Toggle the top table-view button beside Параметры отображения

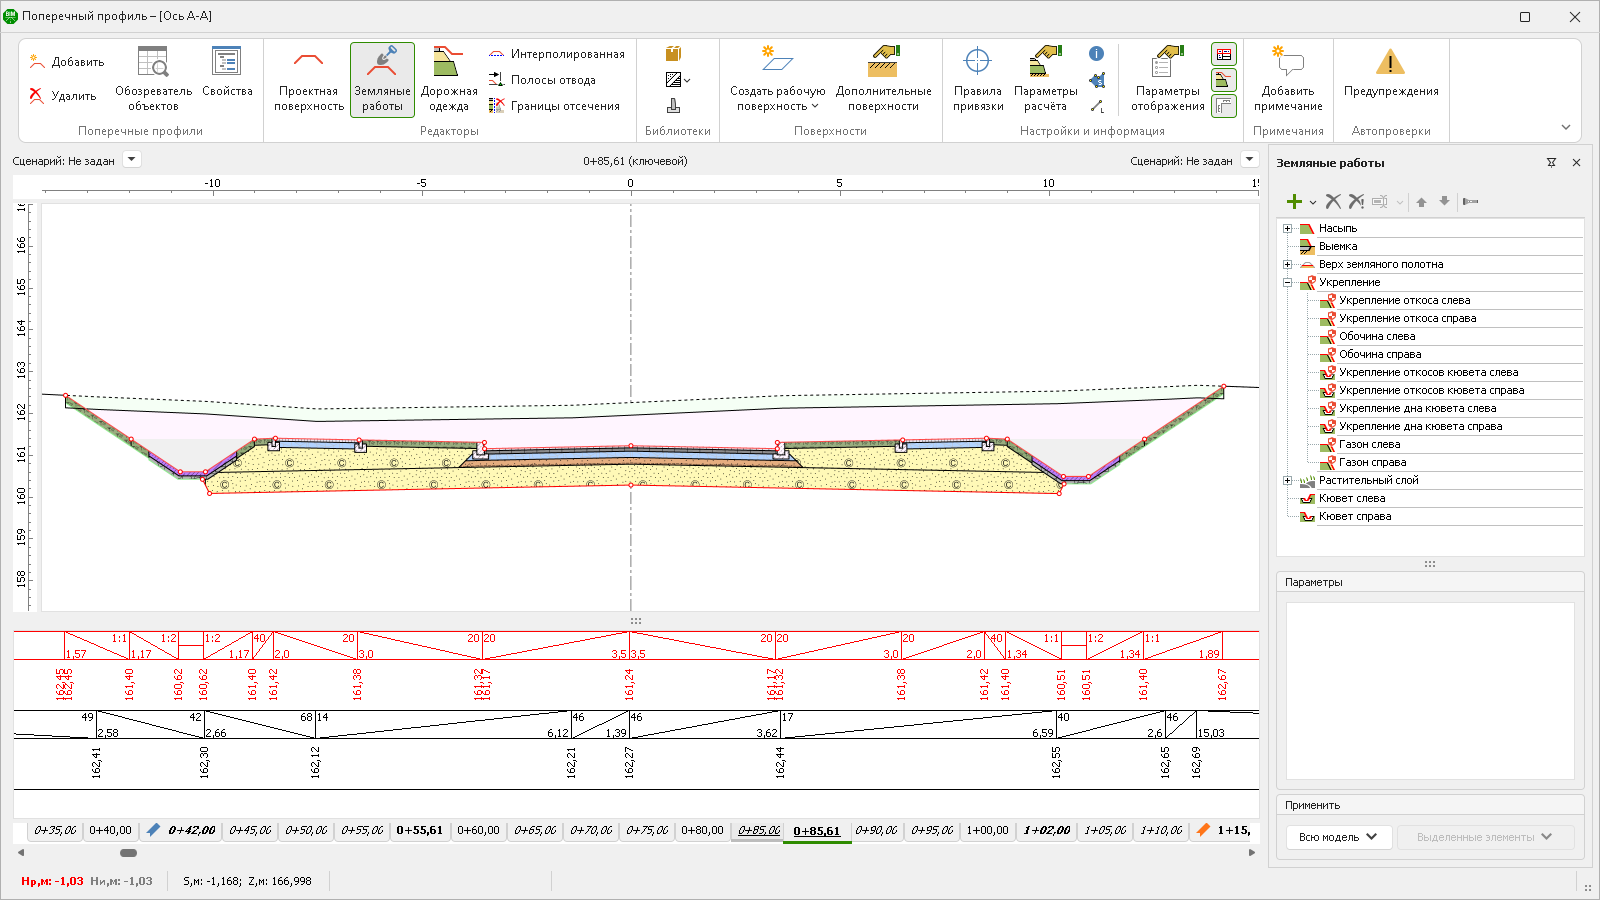1223,54
